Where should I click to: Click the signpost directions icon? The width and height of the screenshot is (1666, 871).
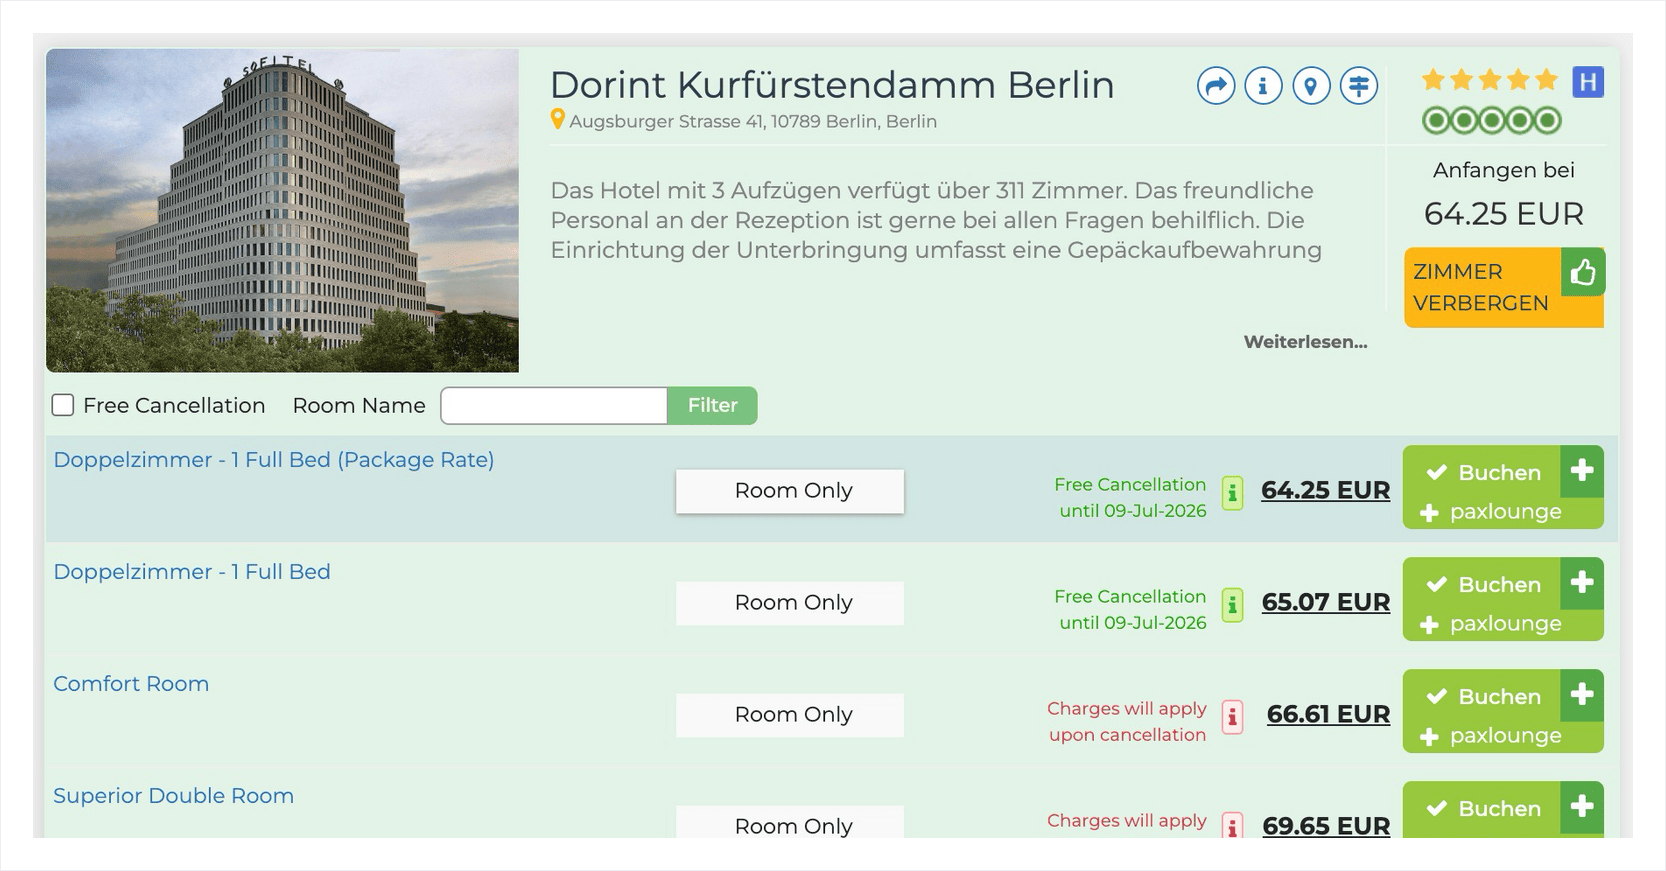pos(1359,86)
